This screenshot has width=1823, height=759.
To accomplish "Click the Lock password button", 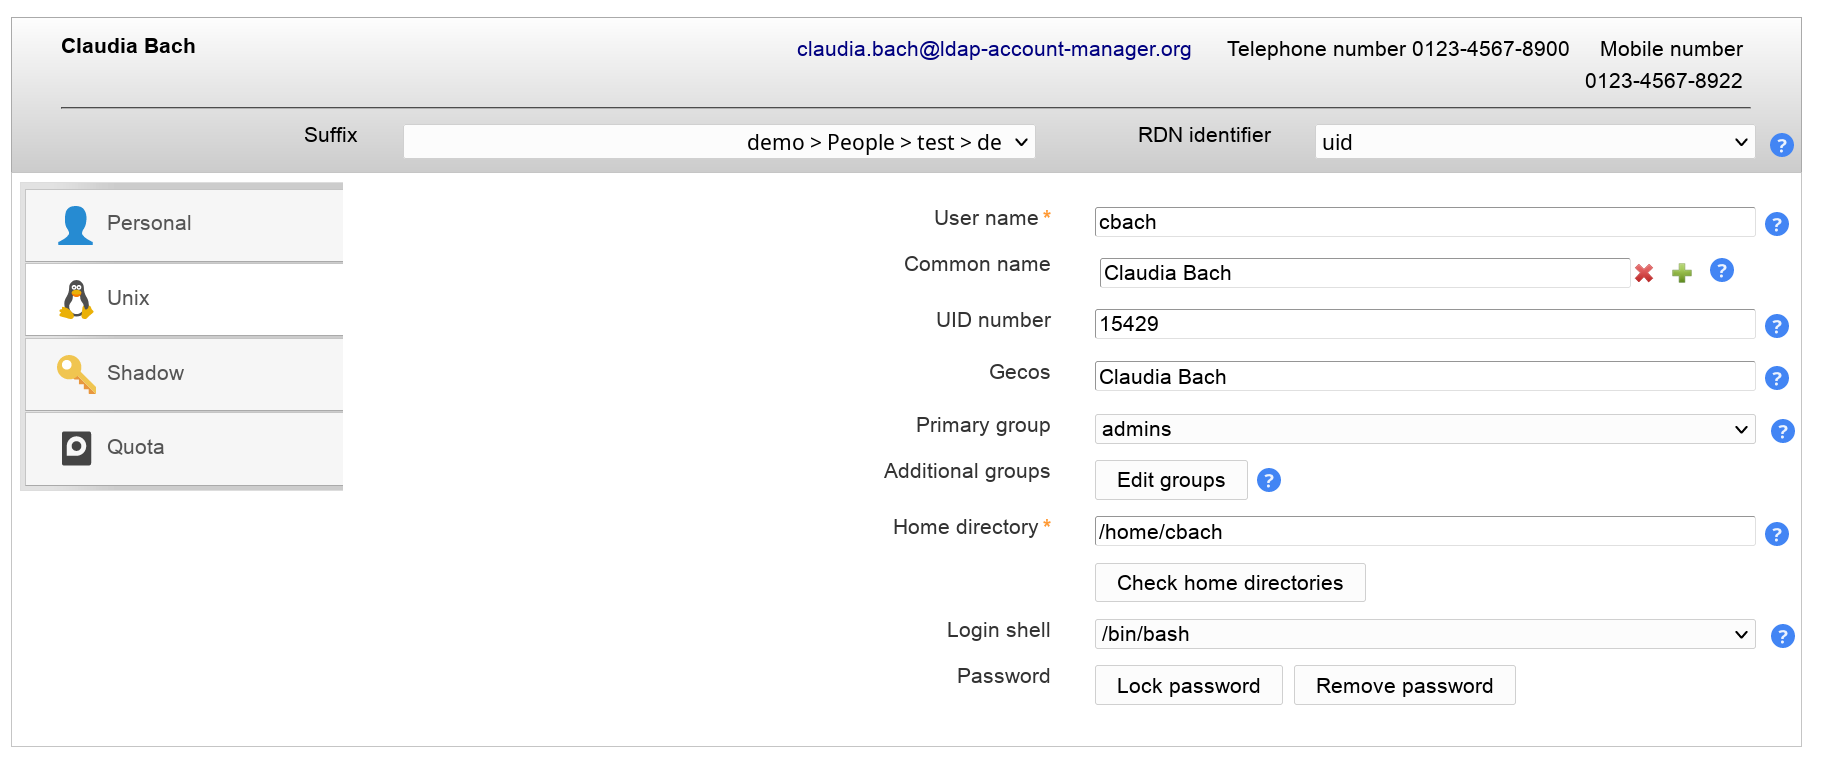I will coord(1187,686).
